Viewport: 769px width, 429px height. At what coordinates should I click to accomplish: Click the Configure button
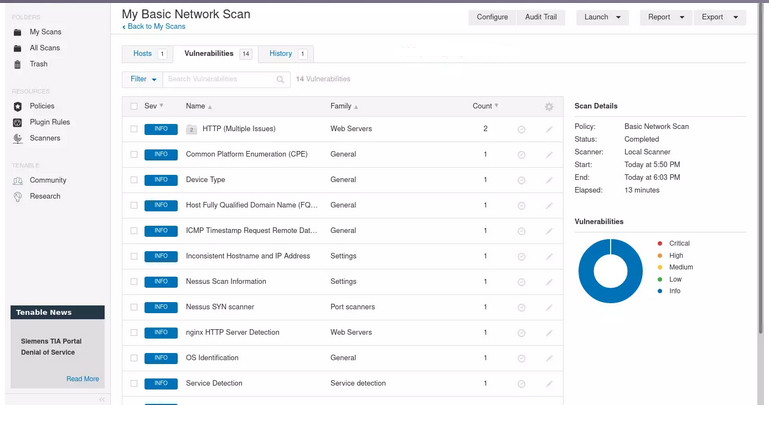pyautogui.click(x=492, y=17)
